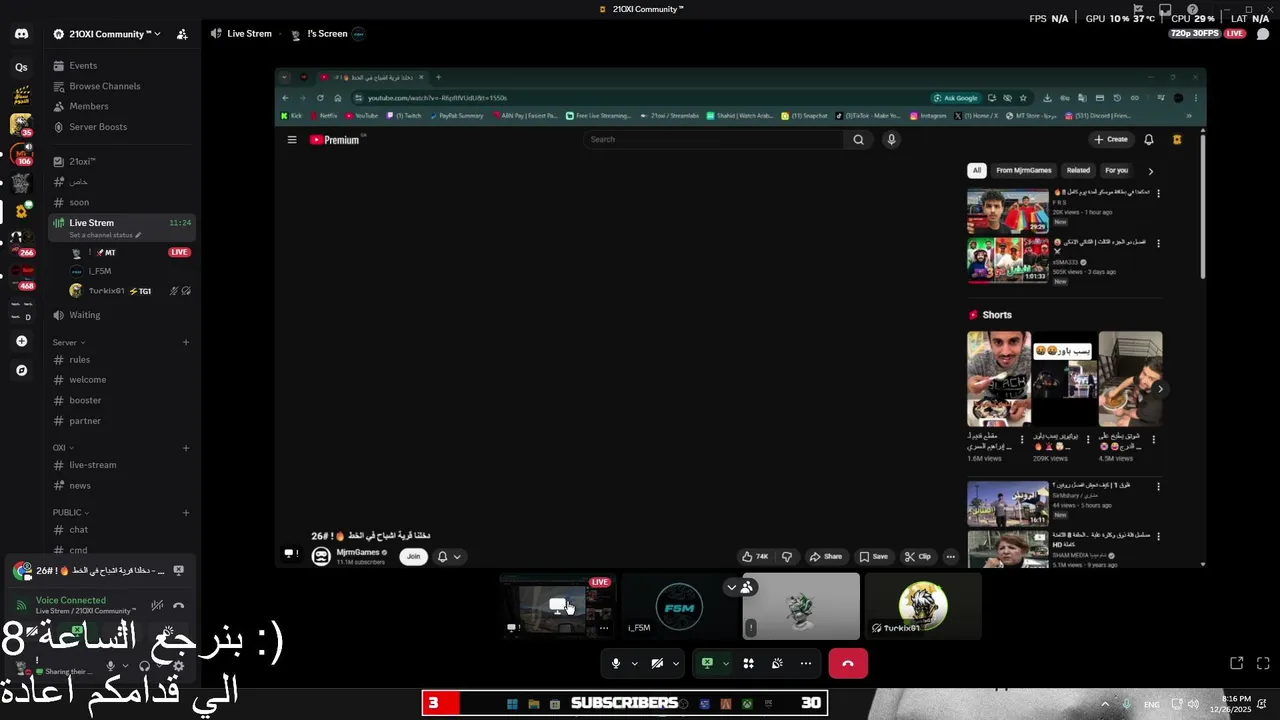
Task: Collapse the Server category
Action: pyautogui.click(x=68, y=342)
